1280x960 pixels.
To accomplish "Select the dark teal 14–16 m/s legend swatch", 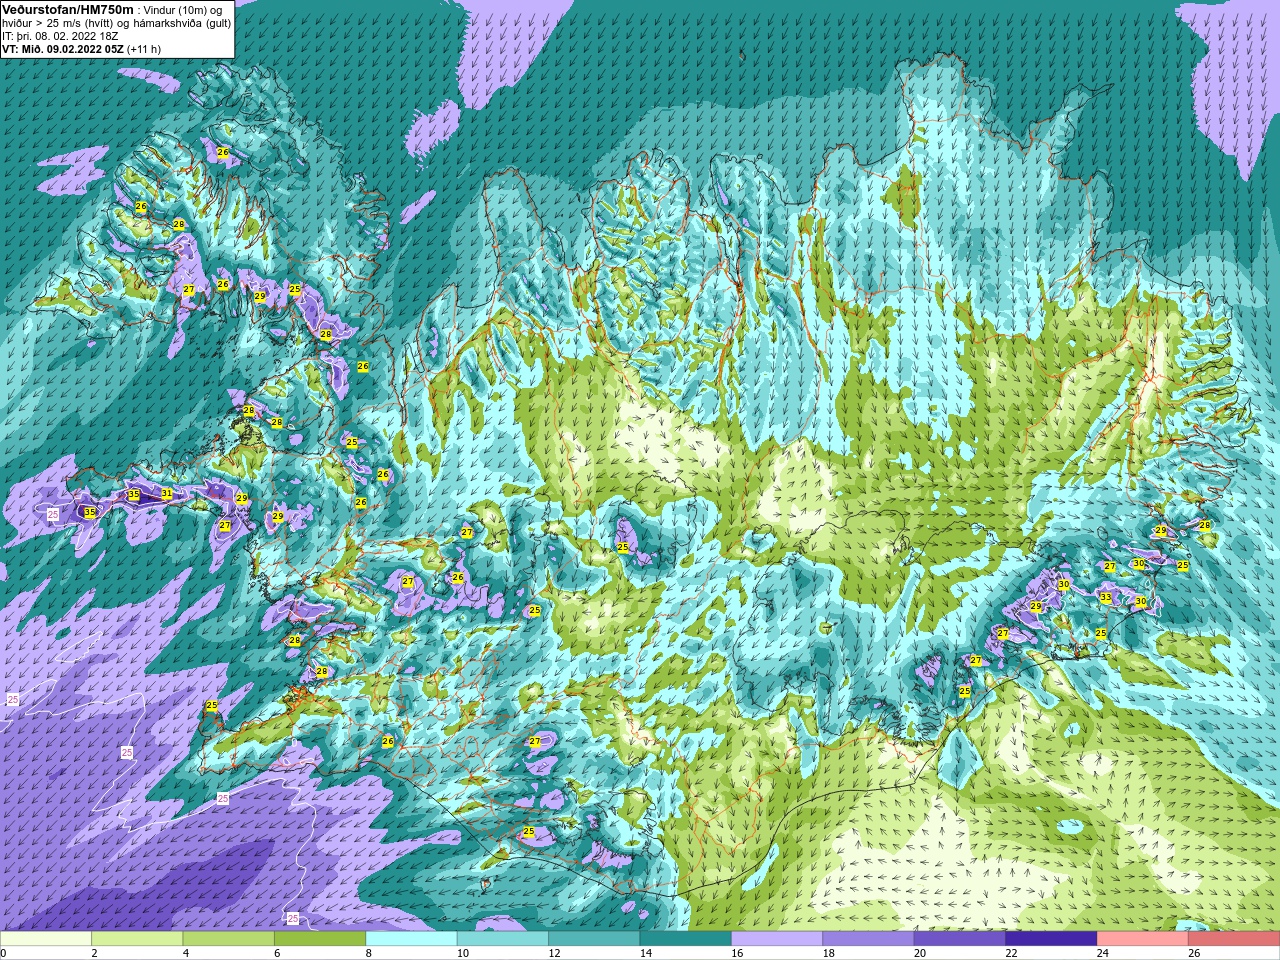I will pyautogui.click(x=686, y=939).
